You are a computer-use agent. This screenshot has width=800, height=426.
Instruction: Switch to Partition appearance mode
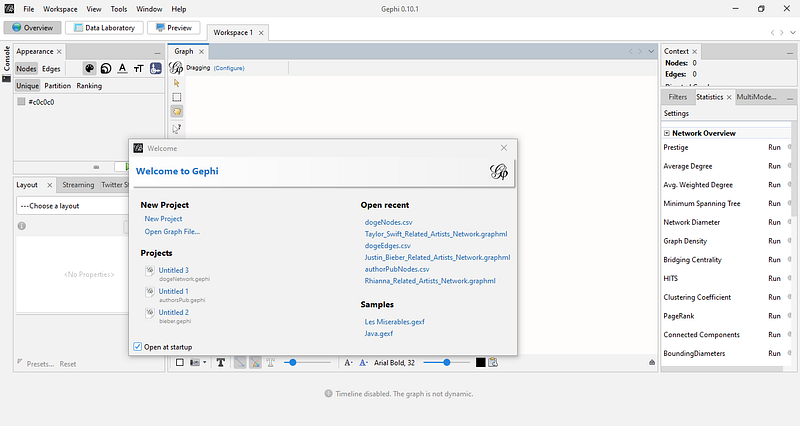pos(57,86)
